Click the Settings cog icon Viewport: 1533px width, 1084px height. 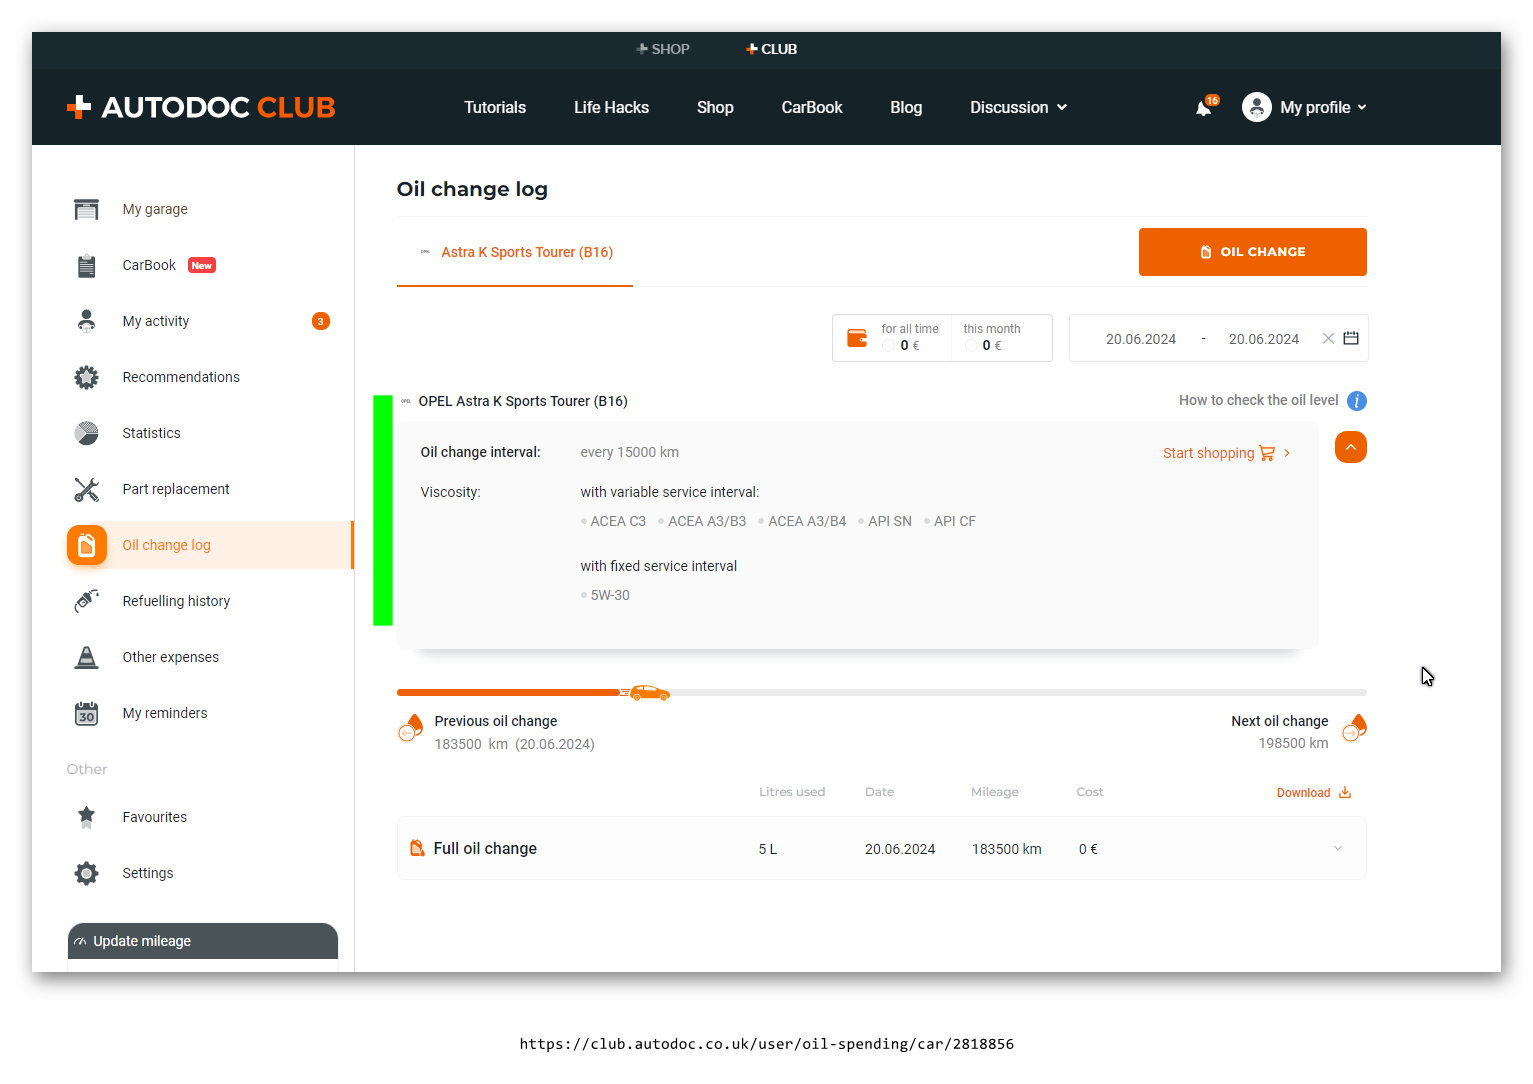(87, 873)
